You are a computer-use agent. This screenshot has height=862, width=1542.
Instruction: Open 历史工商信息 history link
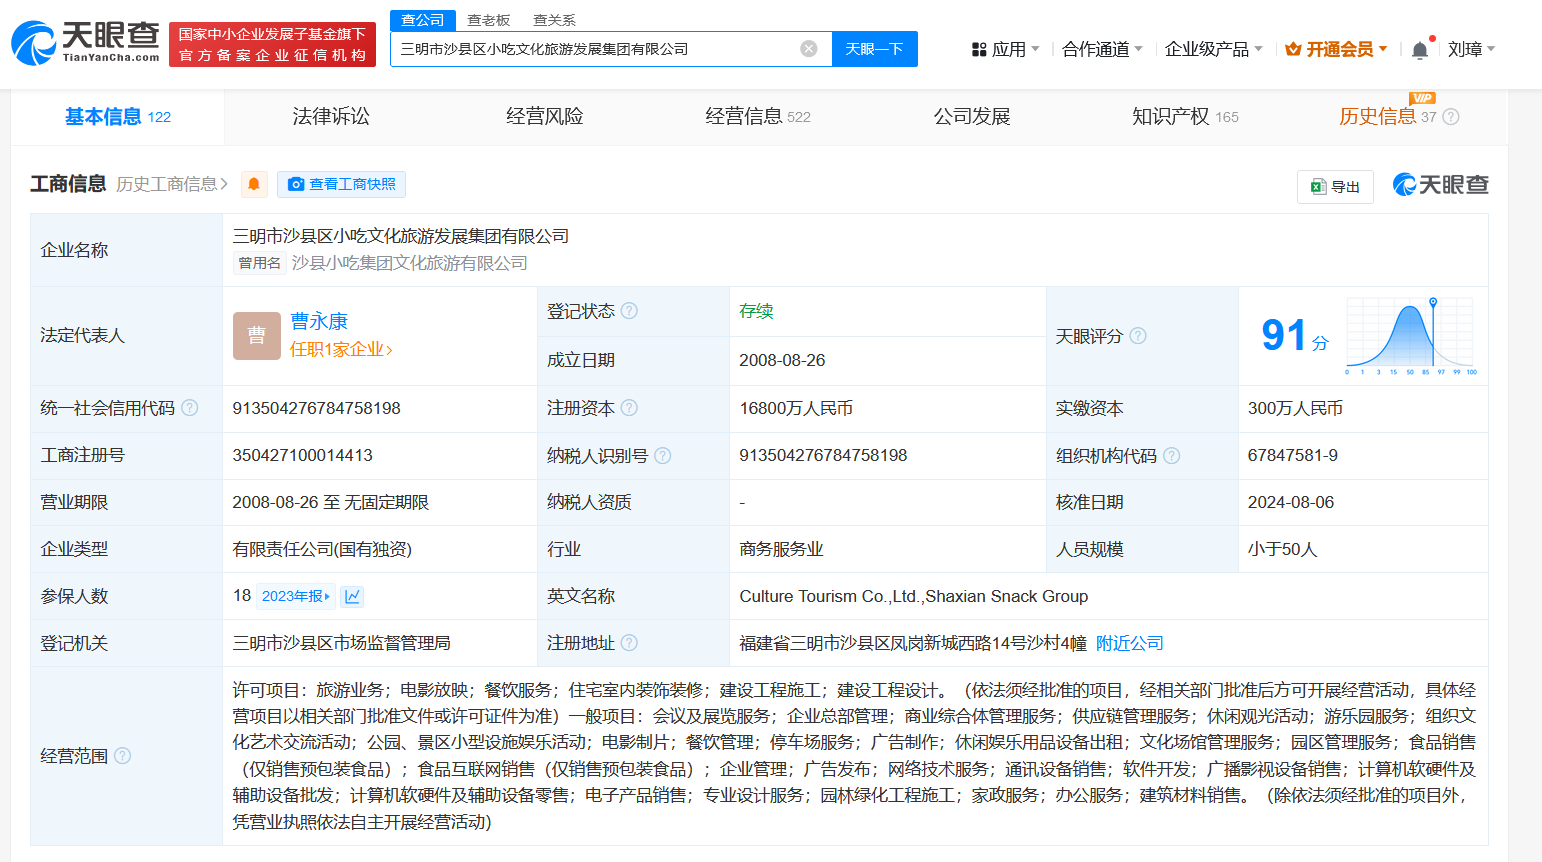(x=172, y=184)
